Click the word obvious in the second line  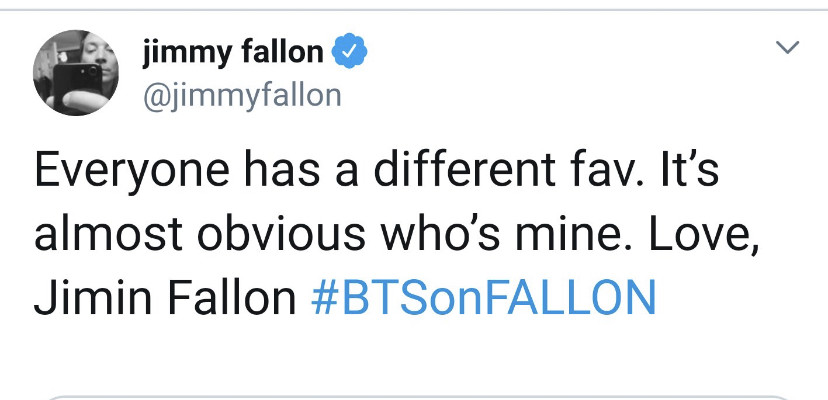[281, 233]
